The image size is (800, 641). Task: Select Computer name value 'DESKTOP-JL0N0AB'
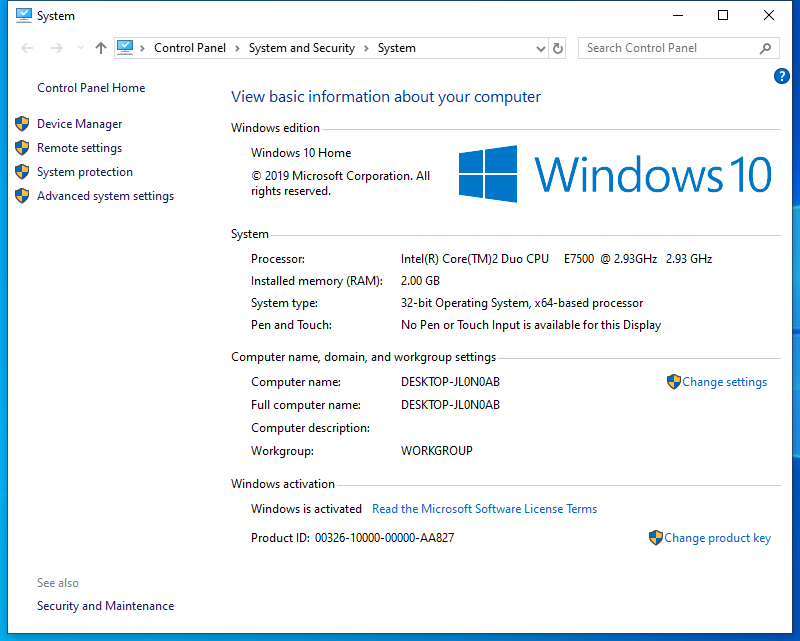click(451, 382)
